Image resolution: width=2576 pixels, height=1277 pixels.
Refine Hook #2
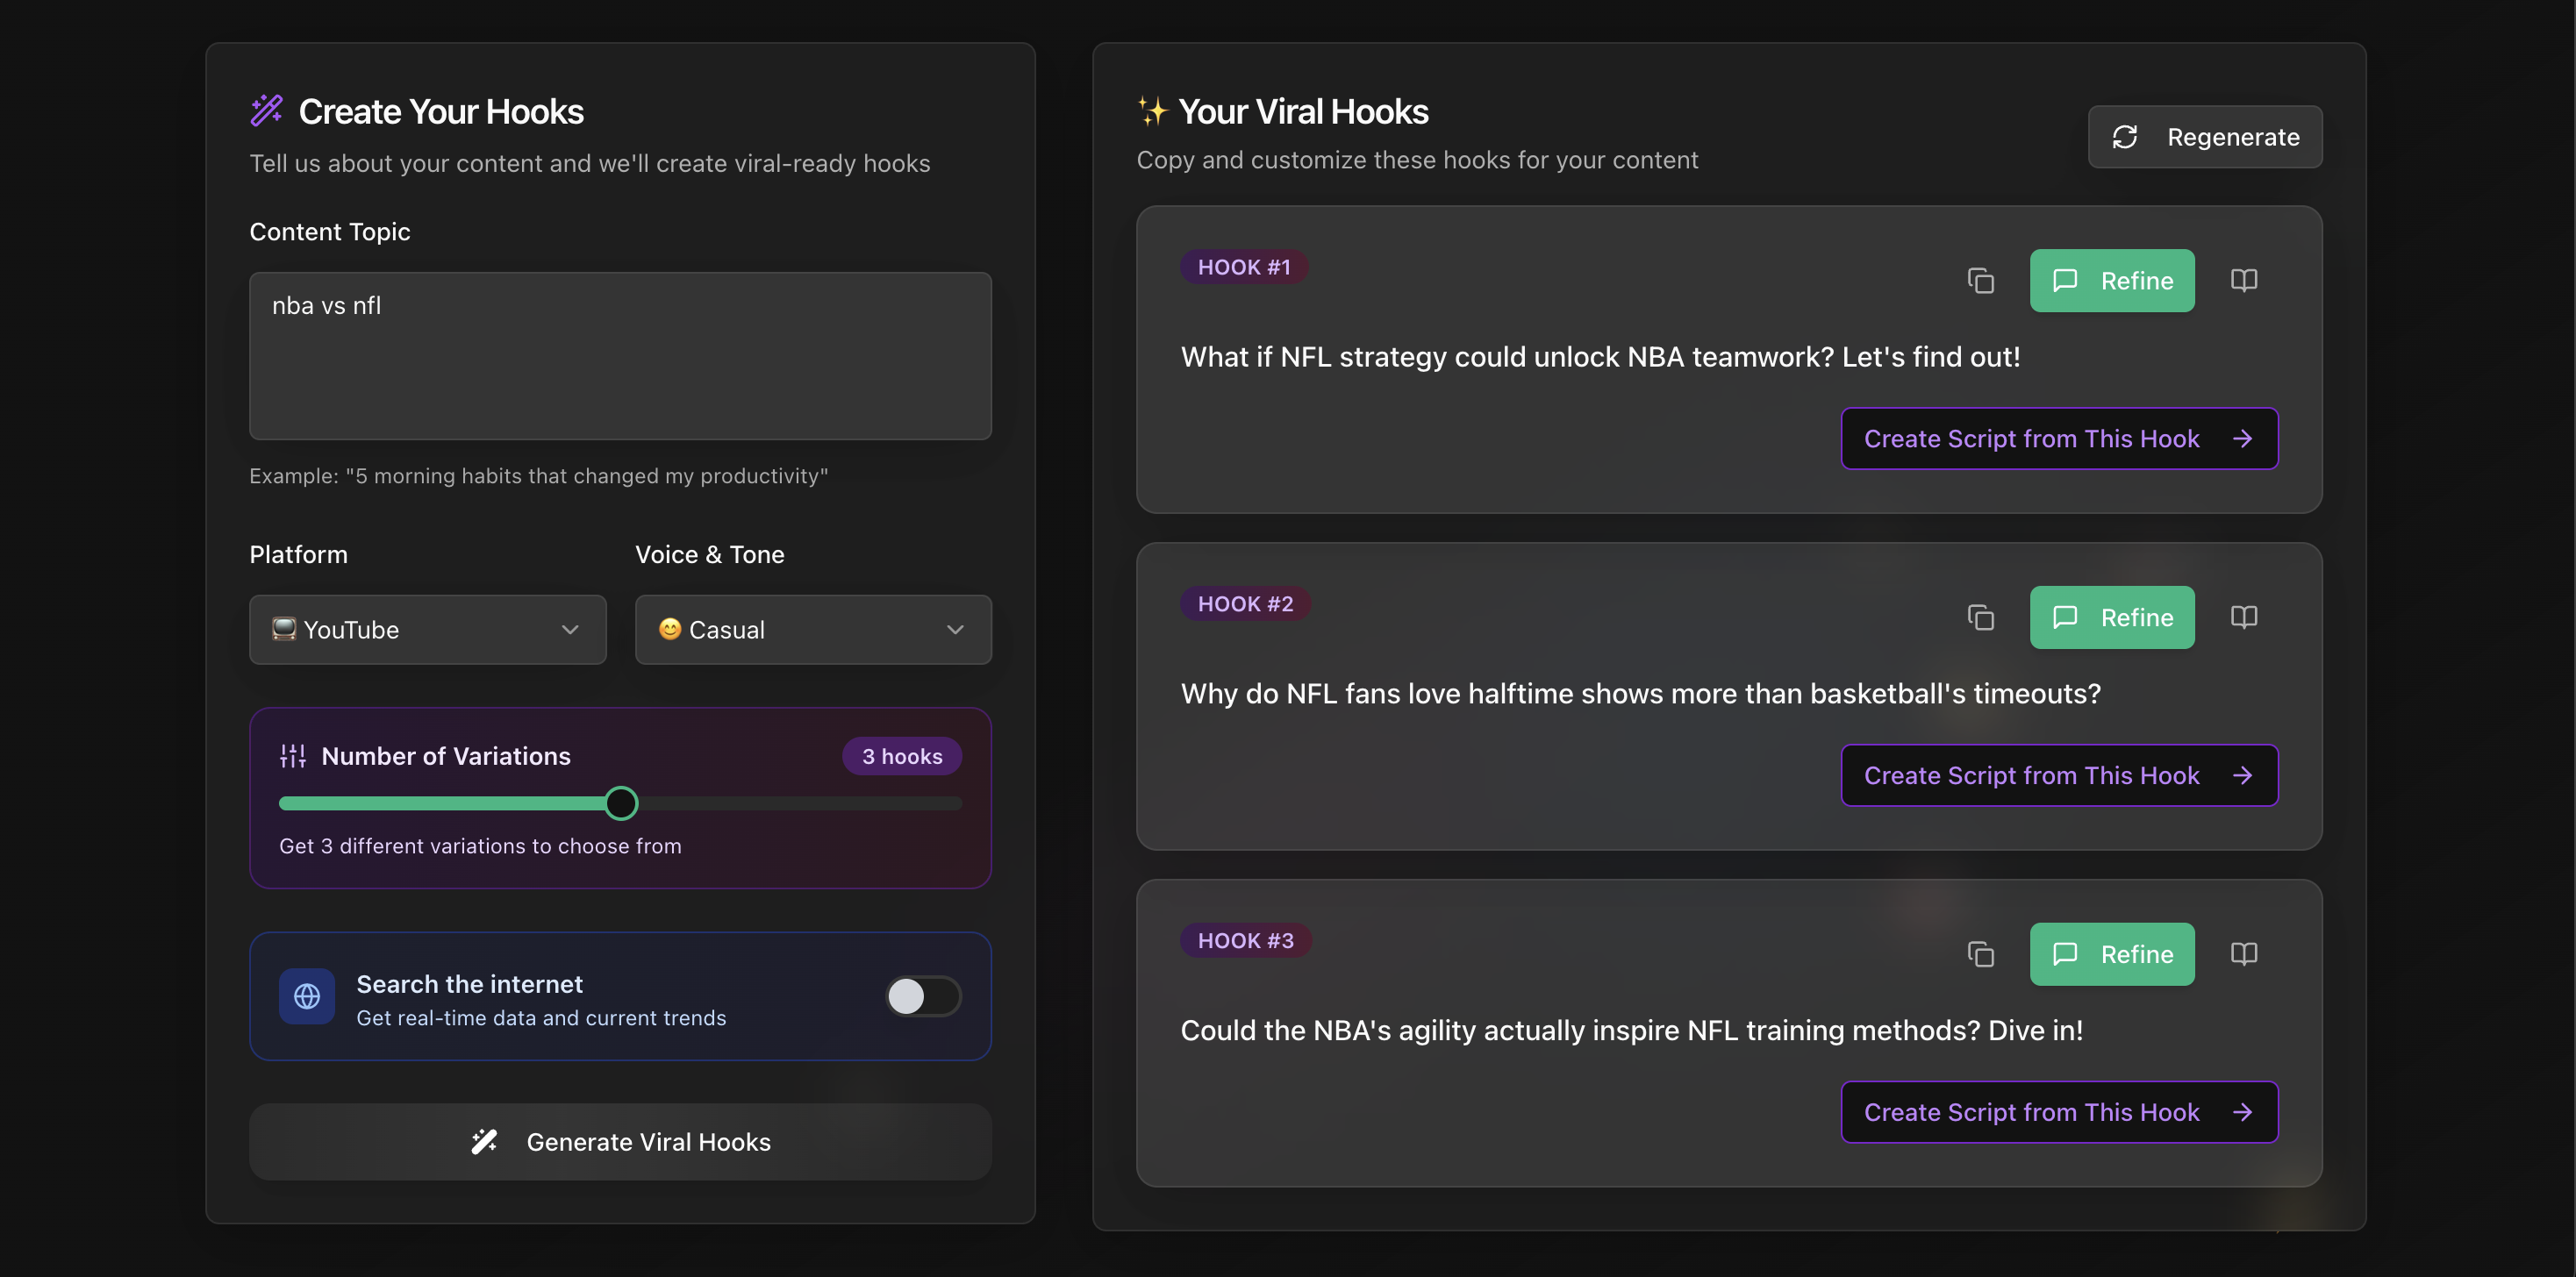click(2111, 618)
